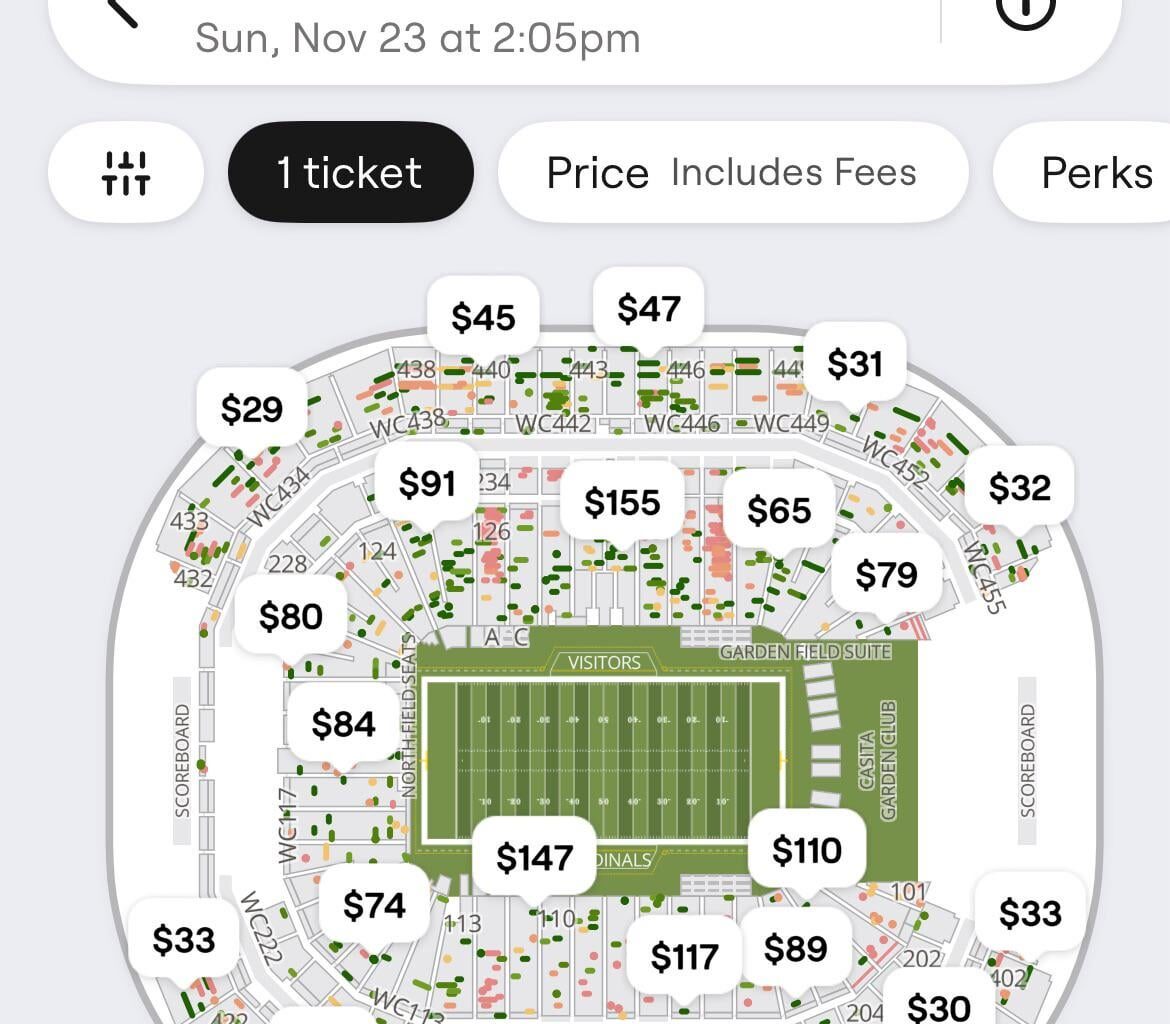Tap the $91 price marker
Screen dimensions: 1170x1024
tap(427, 483)
